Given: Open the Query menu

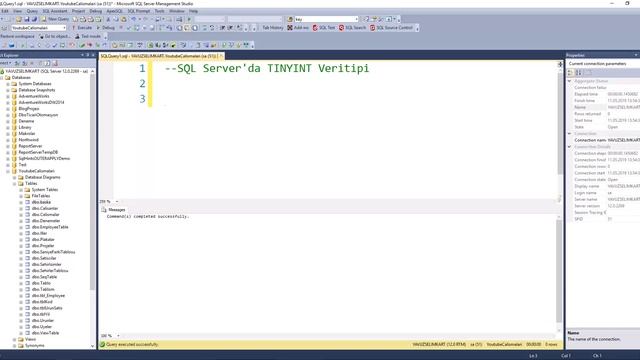Looking at the screenshot, I should click(32, 11).
